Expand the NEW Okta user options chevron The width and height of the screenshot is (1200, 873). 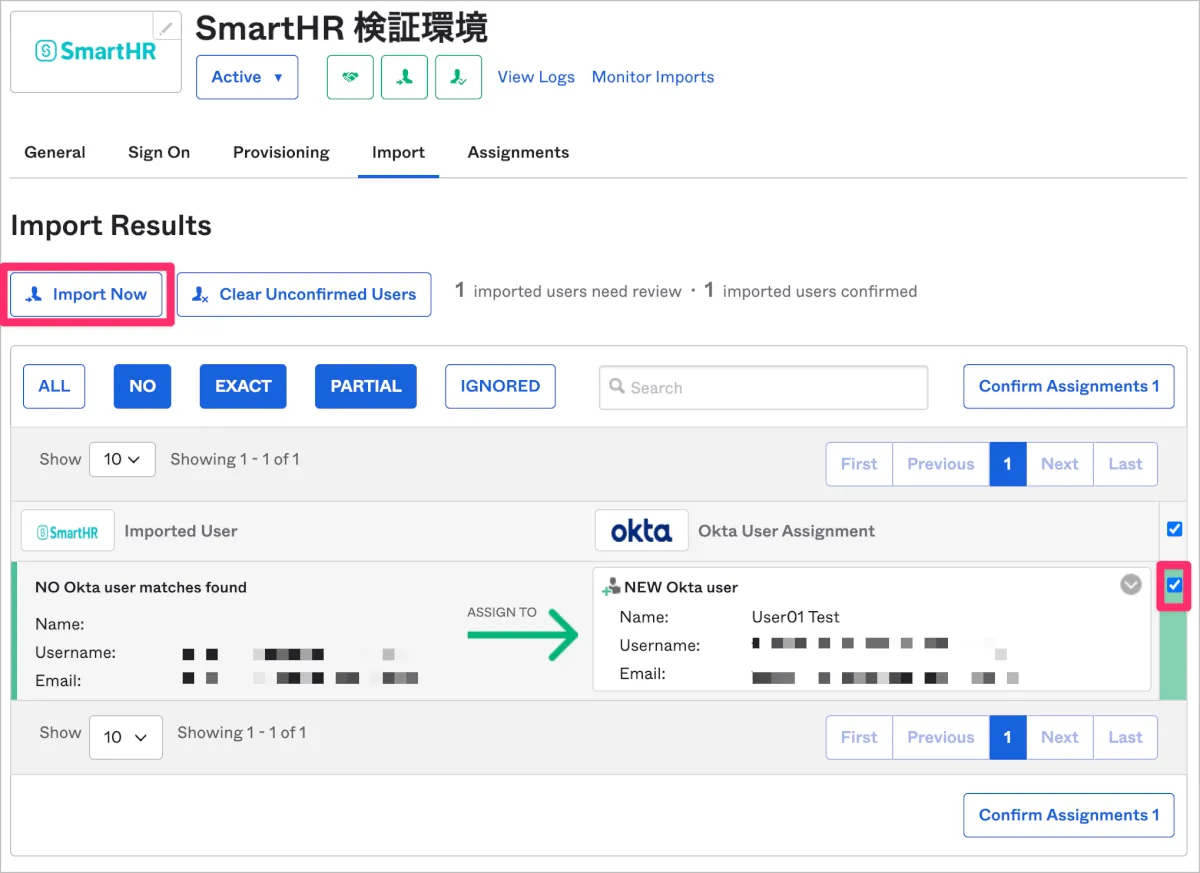tap(1131, 585)
